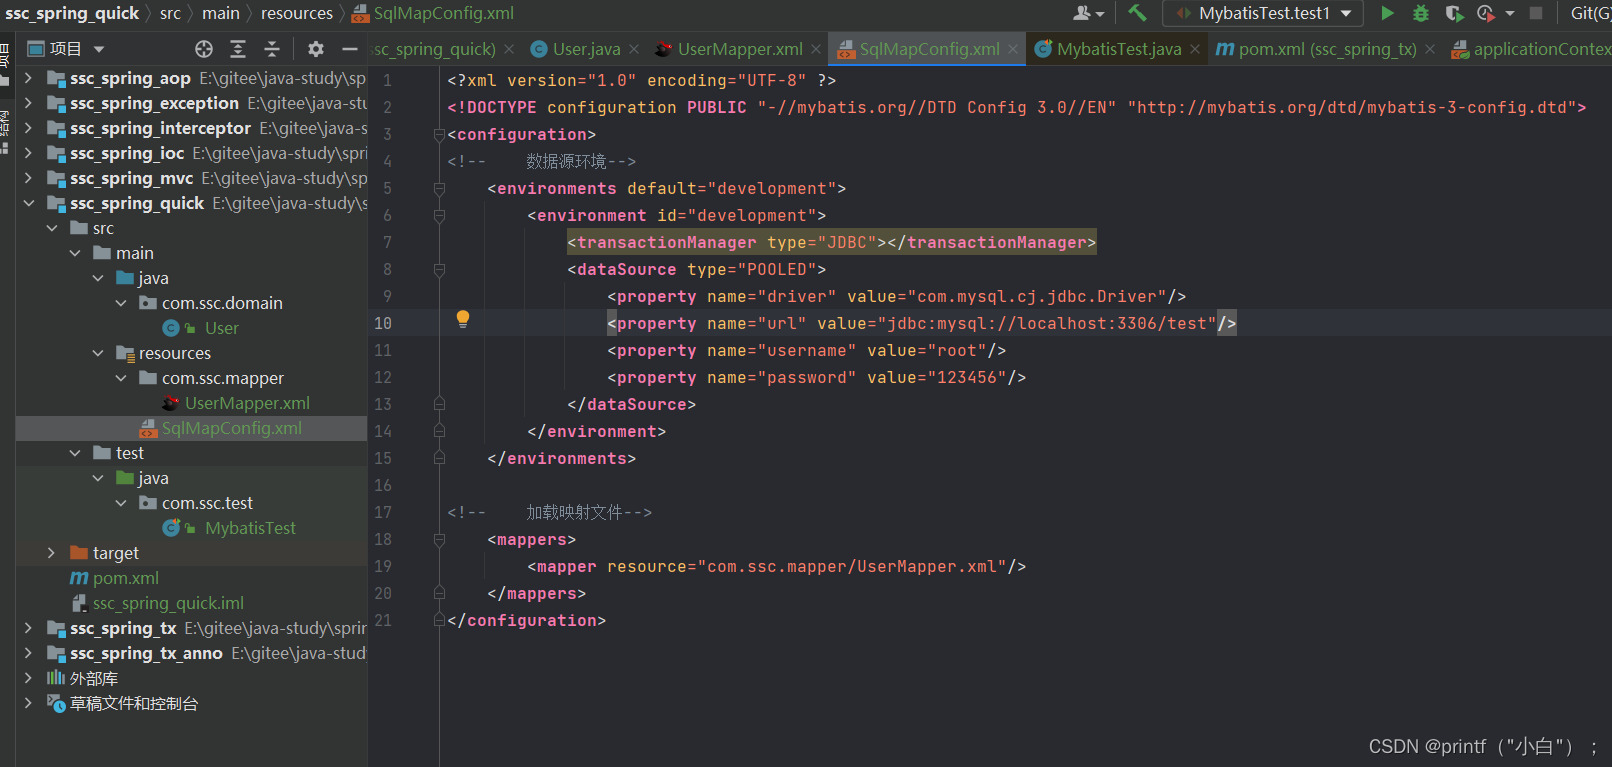This screenshot has width=1612, height=767.
Task: Toggle code fold on the mappers opening line
Action: pos(439,539)
